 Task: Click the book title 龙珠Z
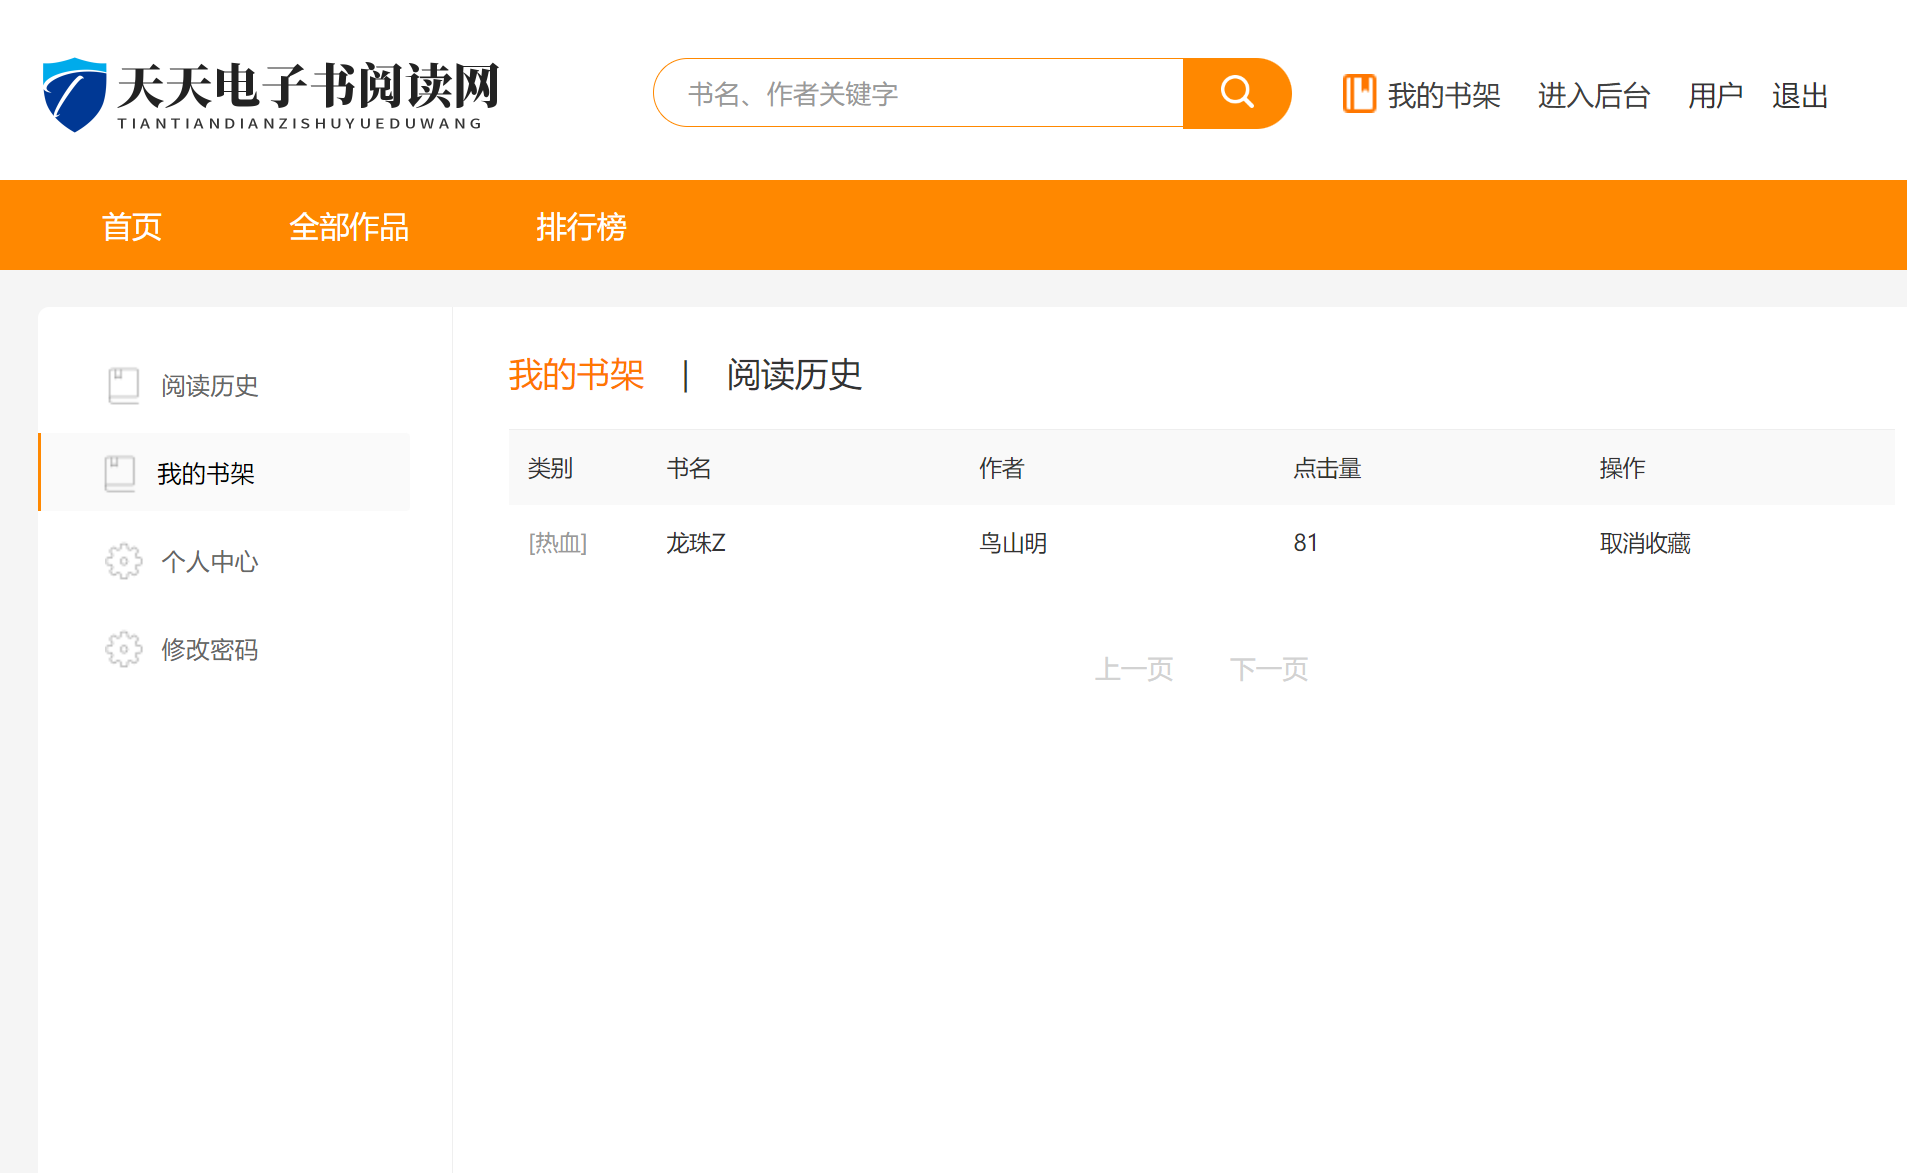point(696,542)
